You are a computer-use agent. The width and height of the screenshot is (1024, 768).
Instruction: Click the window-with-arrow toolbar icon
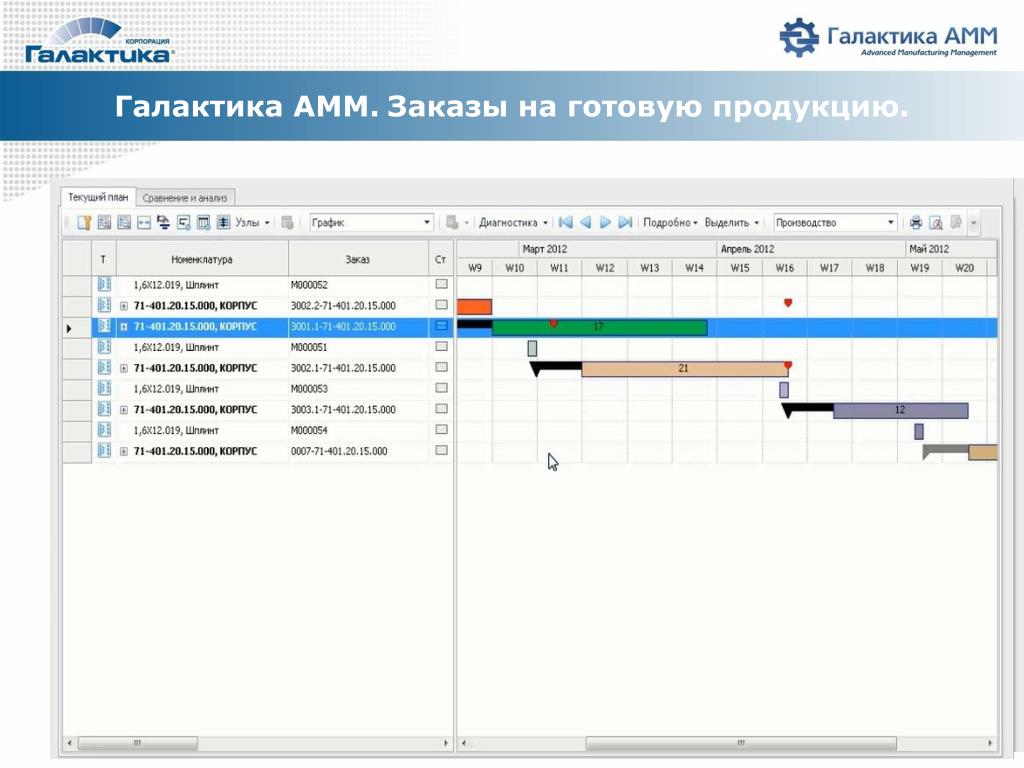(x=184, y=223)
